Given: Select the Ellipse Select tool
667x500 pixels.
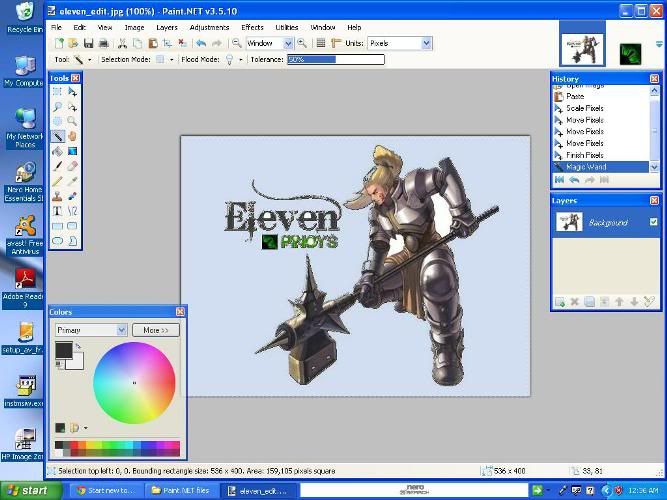Looking at the screenshot, I should coord(57,121).
